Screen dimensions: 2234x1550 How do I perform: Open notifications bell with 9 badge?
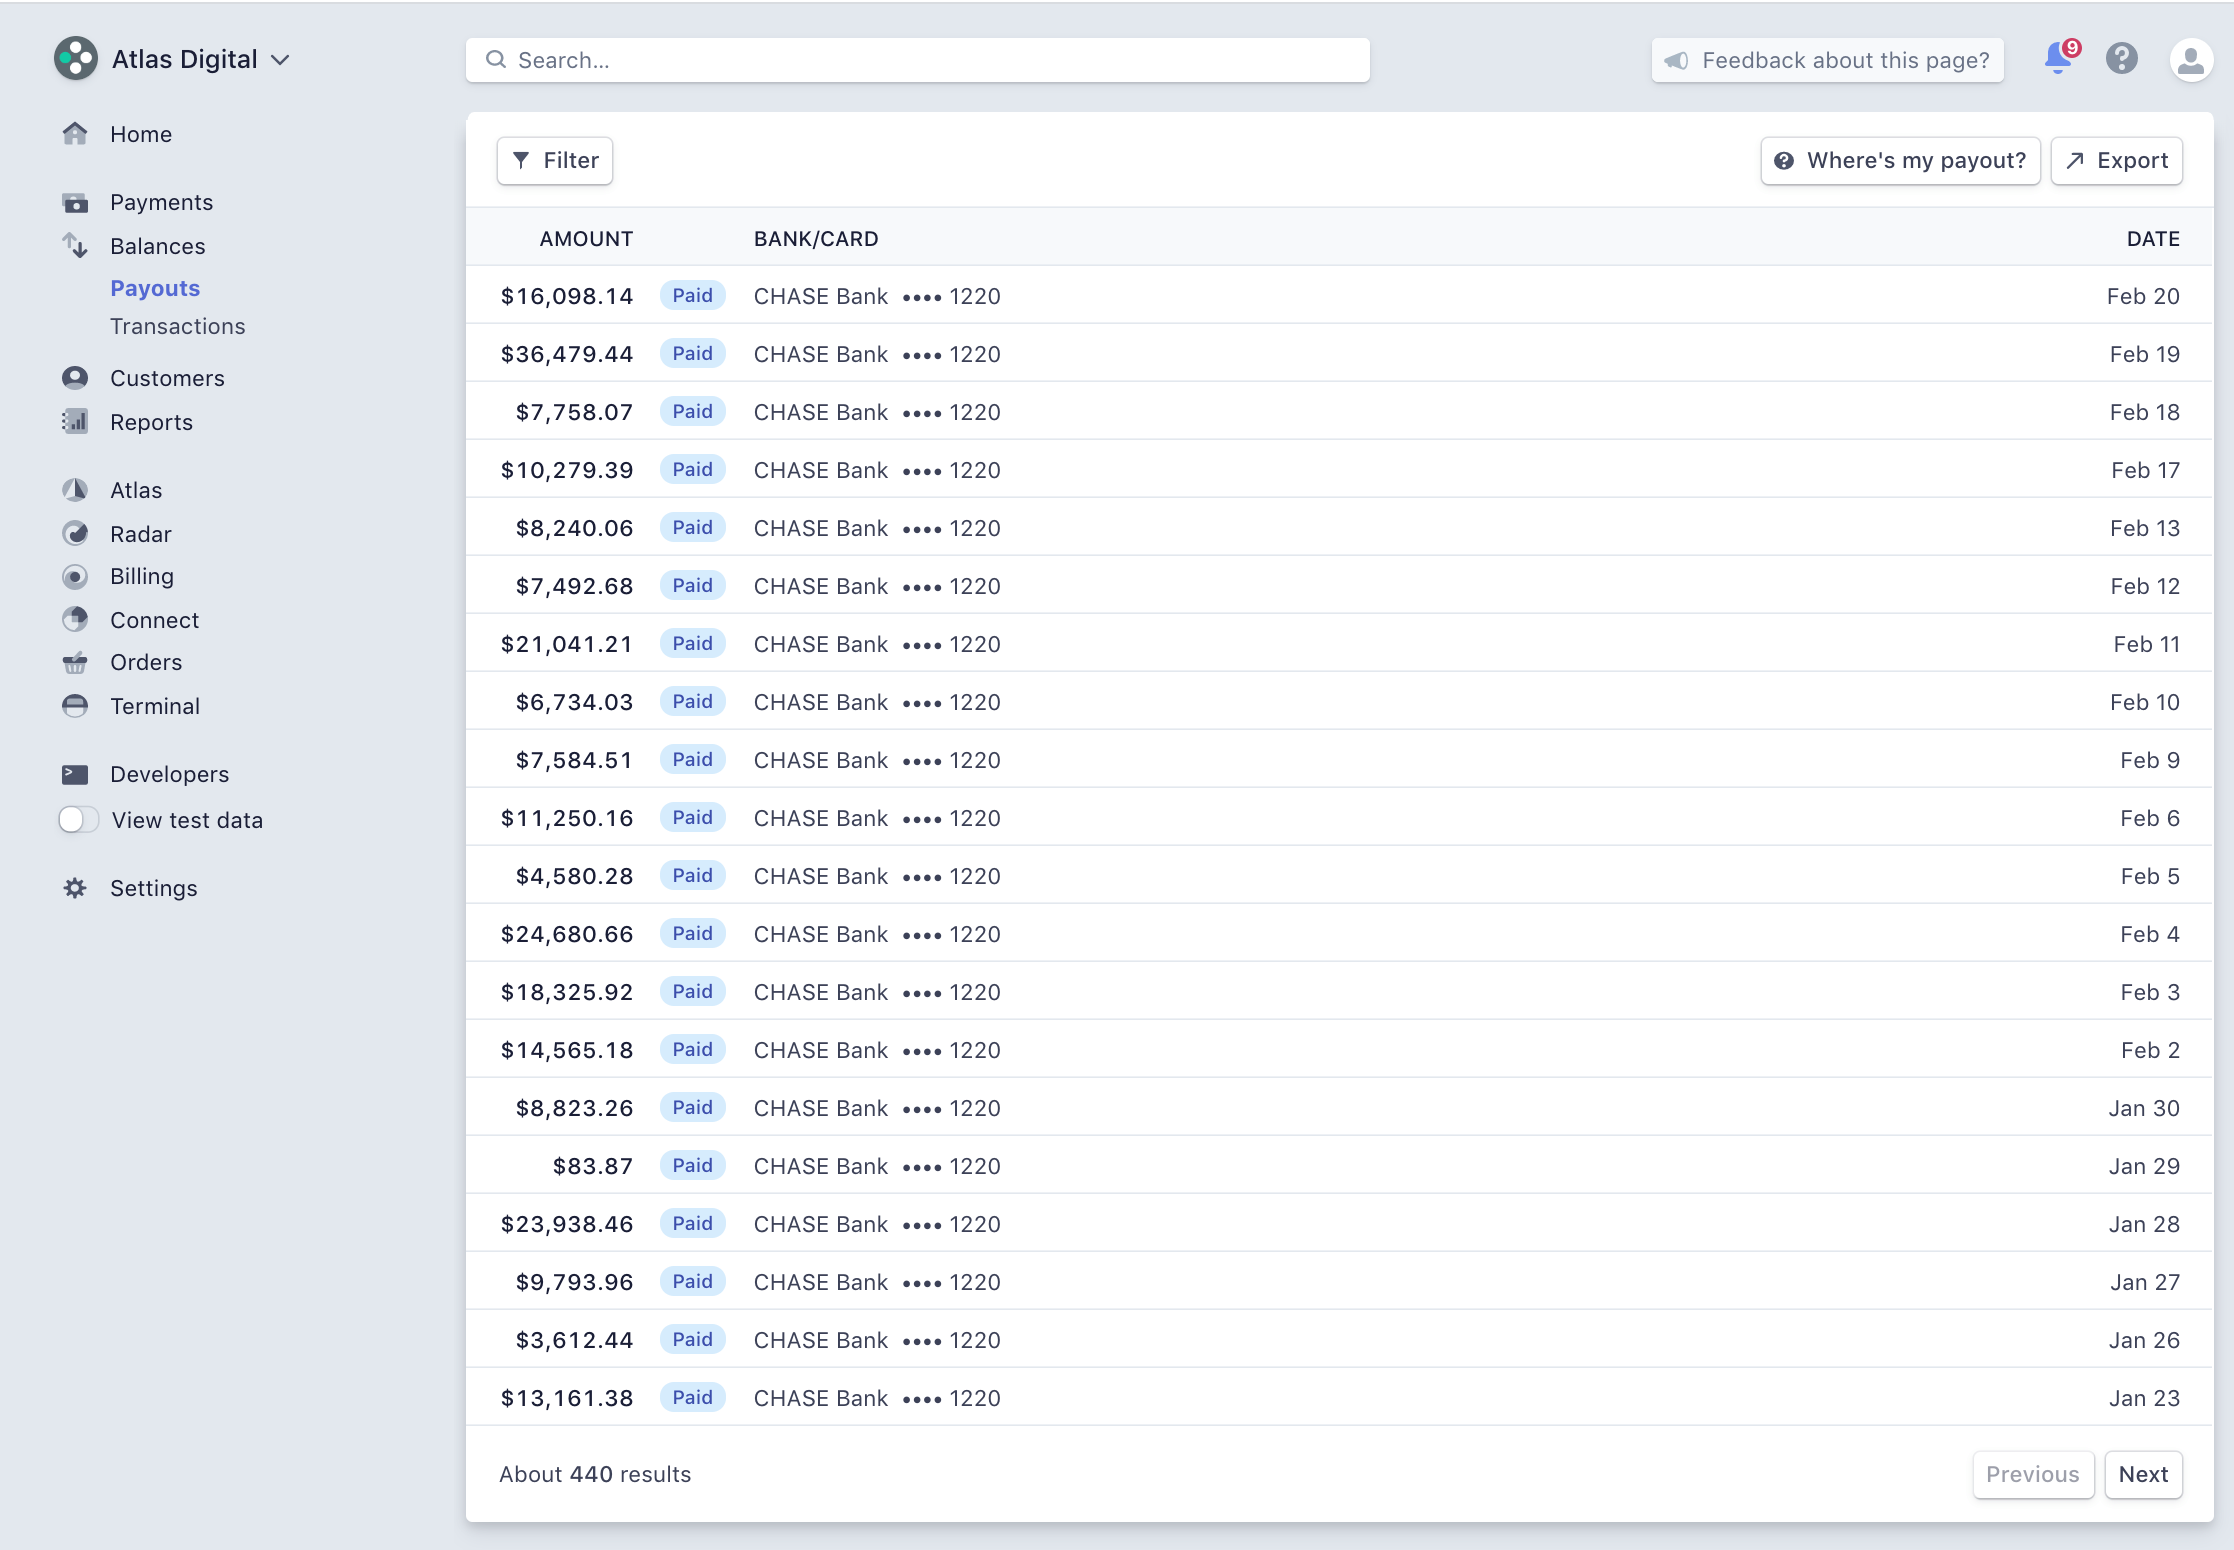pos(2060,59)
